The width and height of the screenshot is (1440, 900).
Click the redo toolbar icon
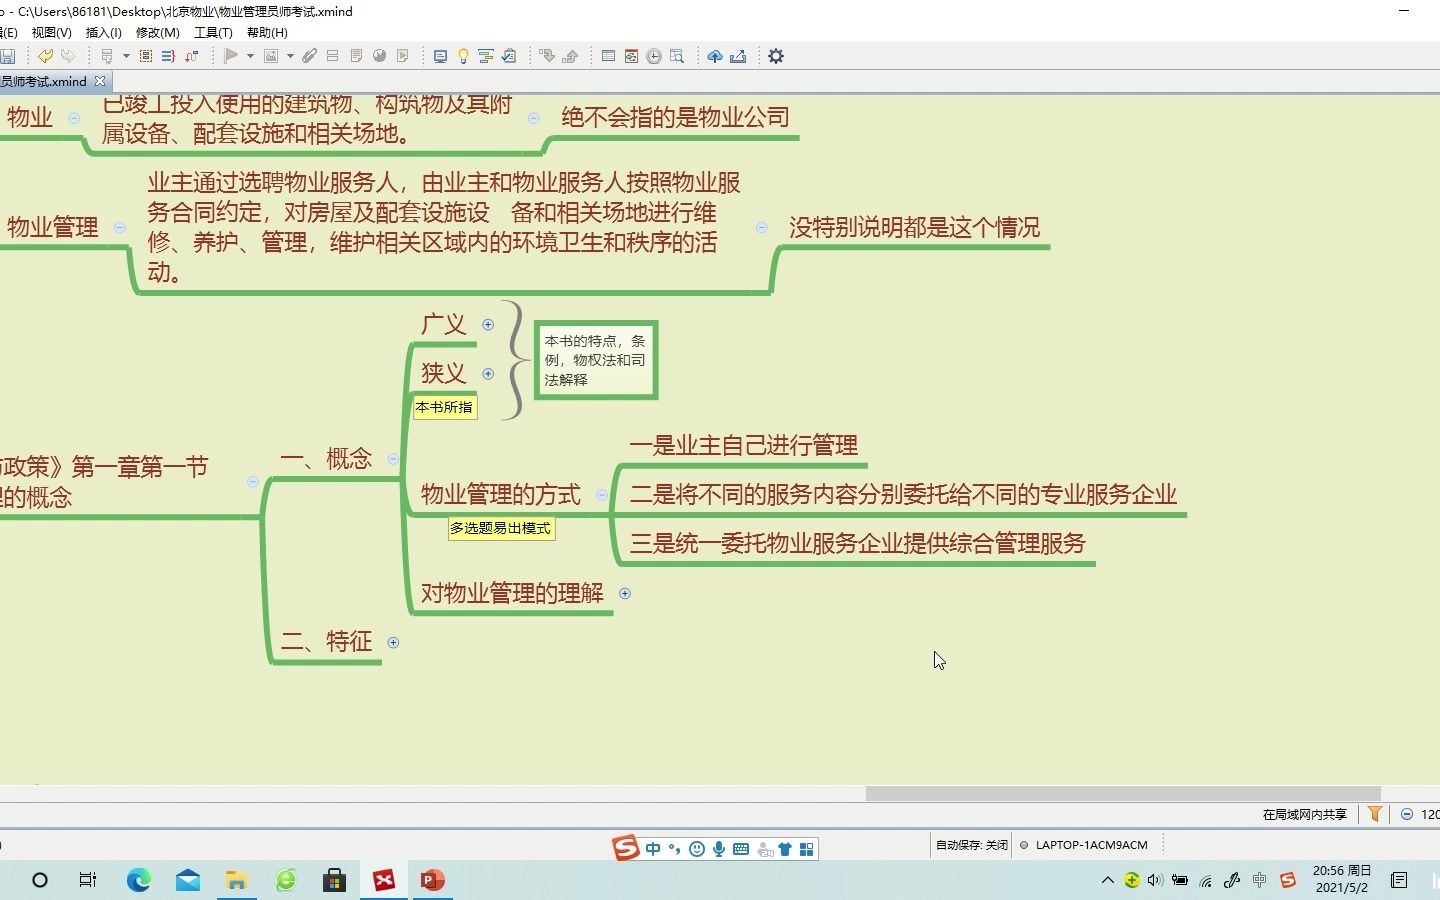point(68,56)
